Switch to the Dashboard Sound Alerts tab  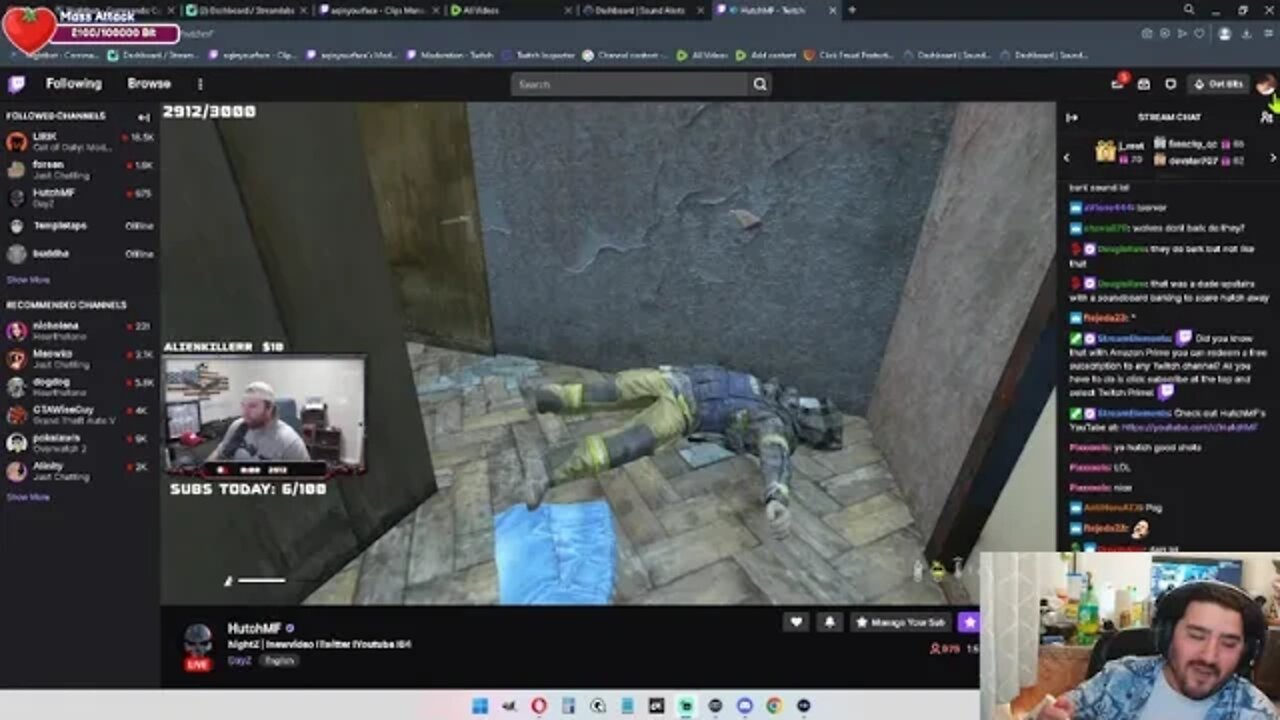click(x=644, y=10)
